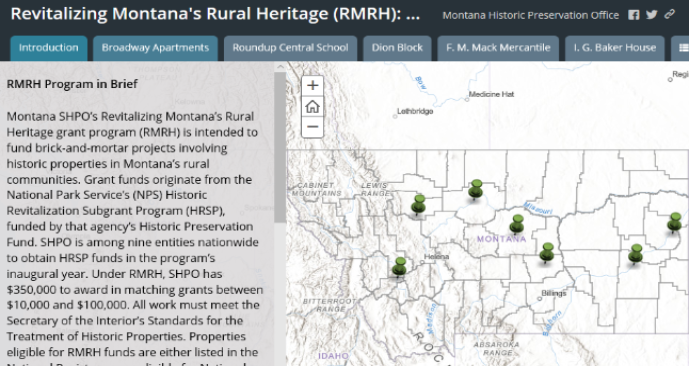
Task: Select the easternmost green pin at map edge
Action: (x=675, y=222)
